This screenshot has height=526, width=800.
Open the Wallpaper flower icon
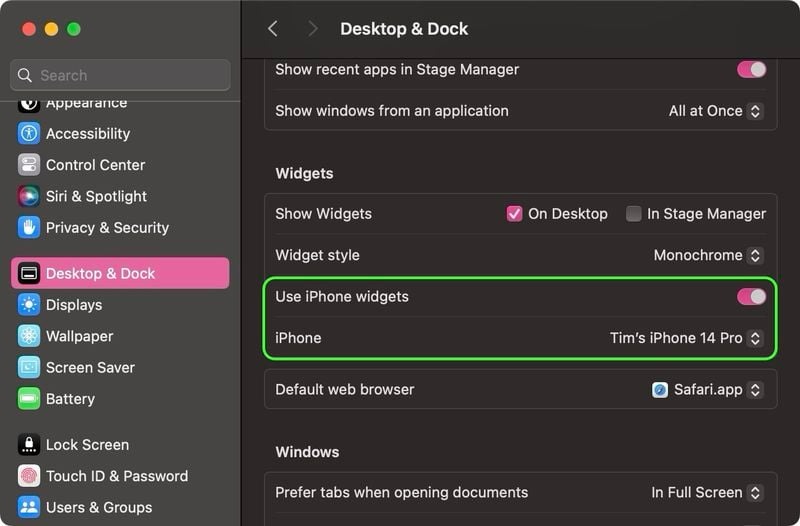[29, 336]
